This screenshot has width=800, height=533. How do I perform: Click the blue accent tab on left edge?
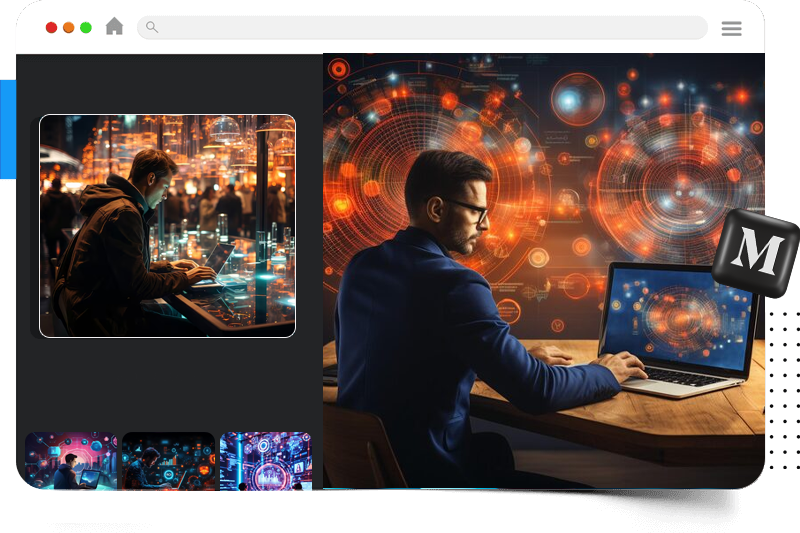click(x=8, y=130)
